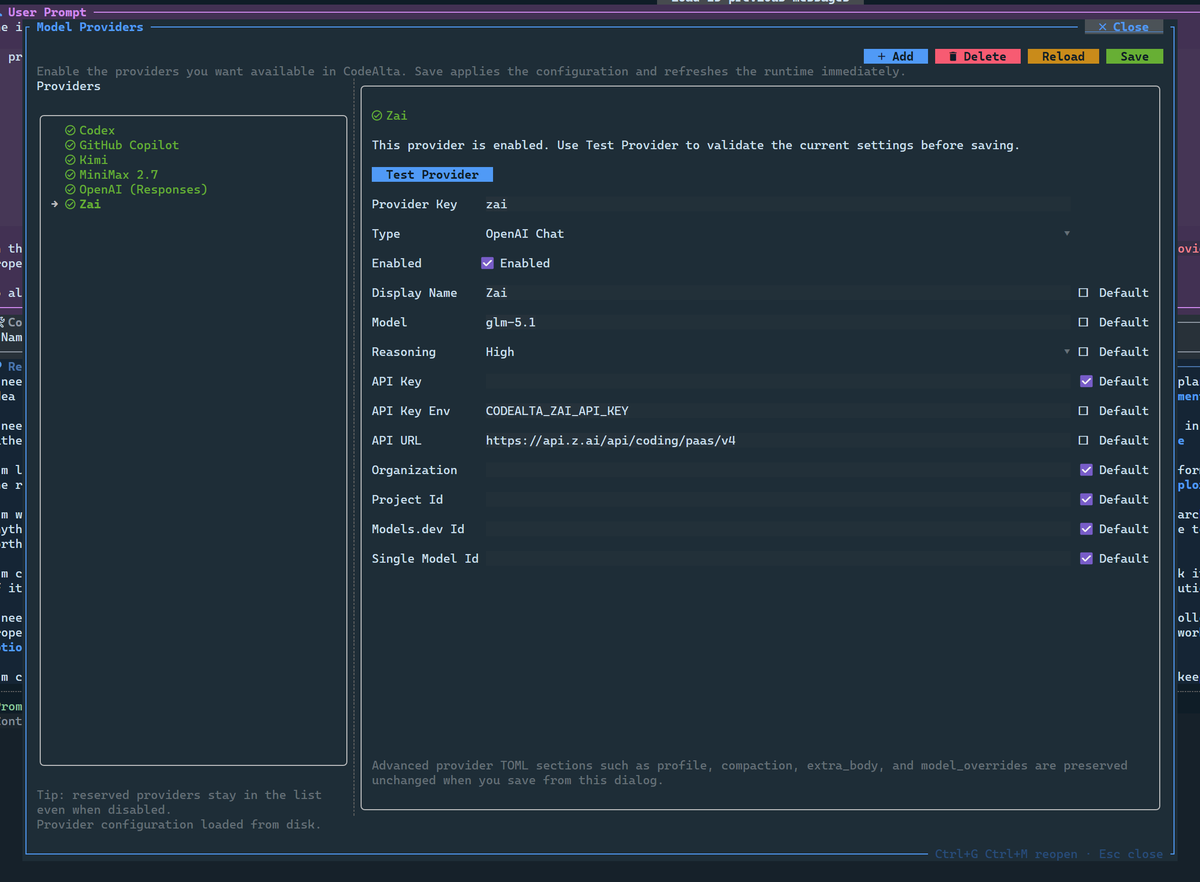Viewport: 1200px width, 882px height.
Task: Click the empty Models.dev Id field
Action: (777, 529)
